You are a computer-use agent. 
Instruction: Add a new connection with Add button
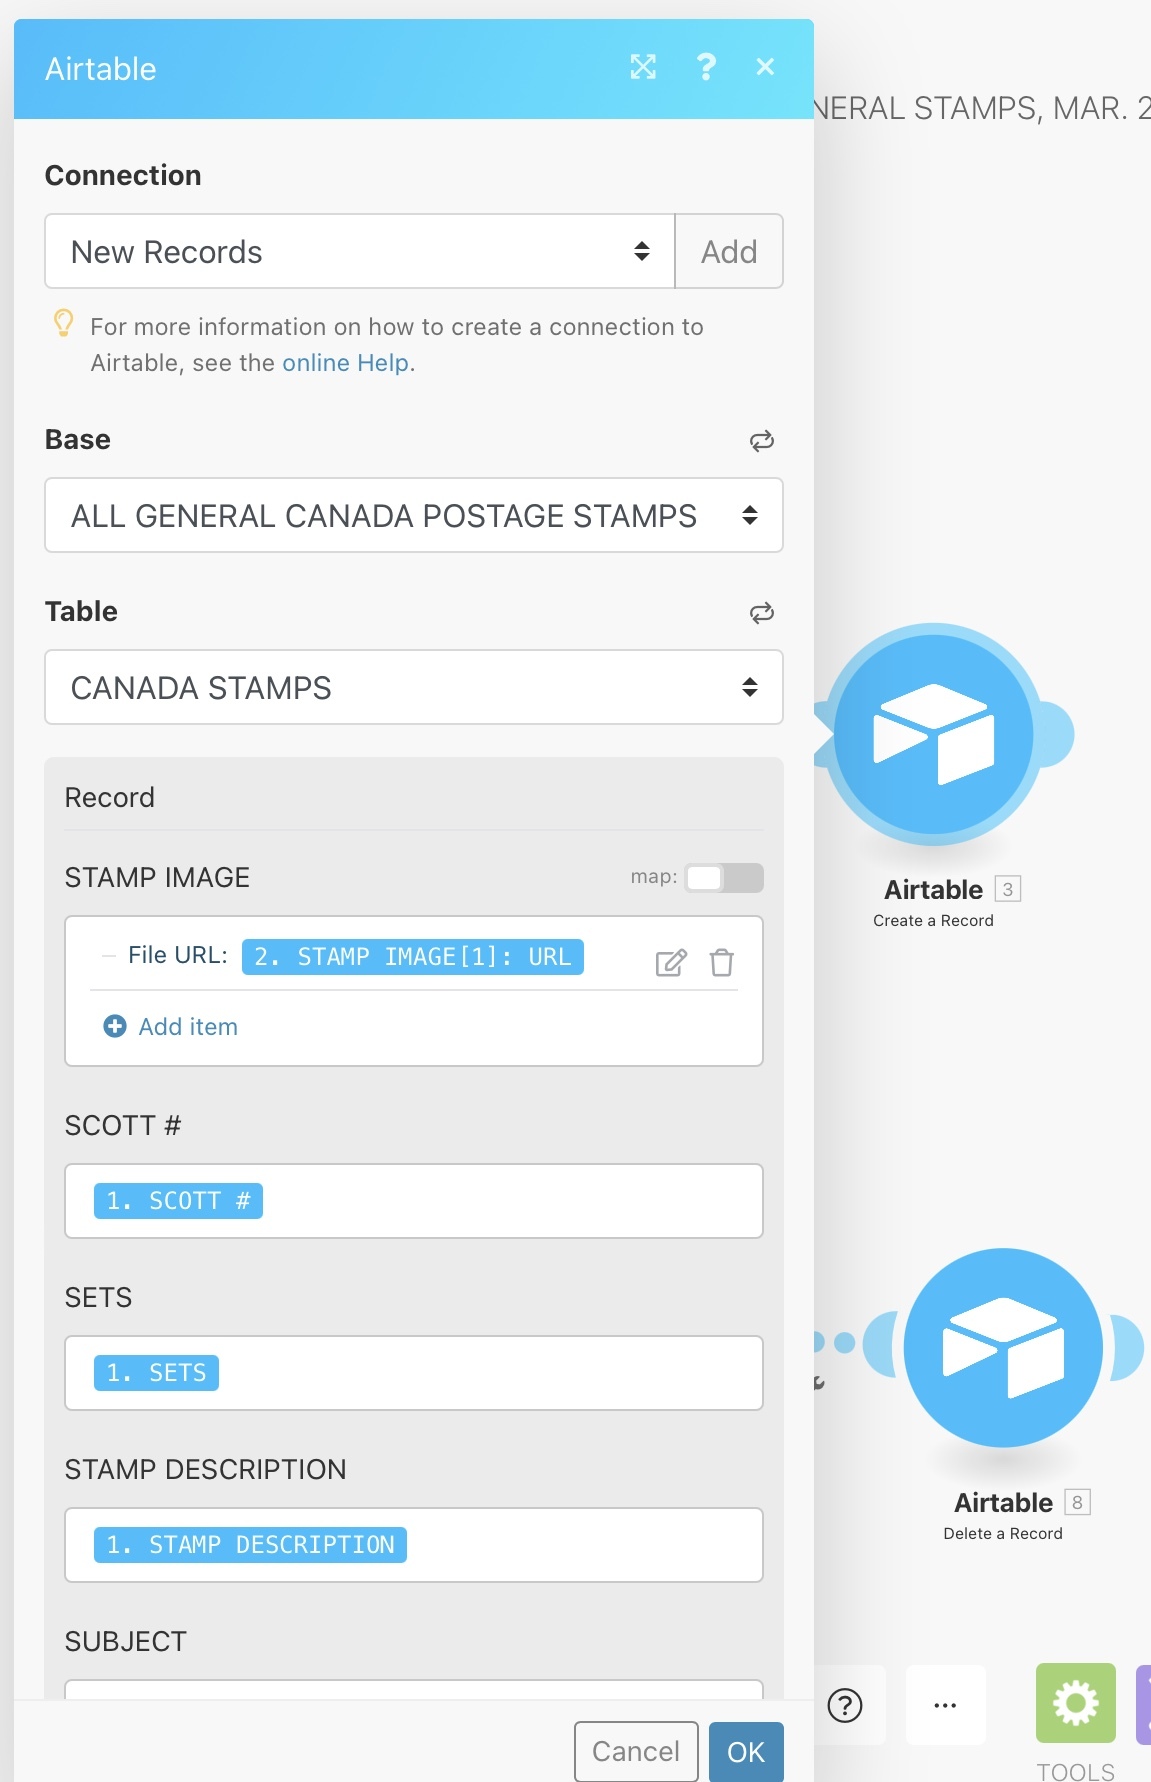click(729, 251)
